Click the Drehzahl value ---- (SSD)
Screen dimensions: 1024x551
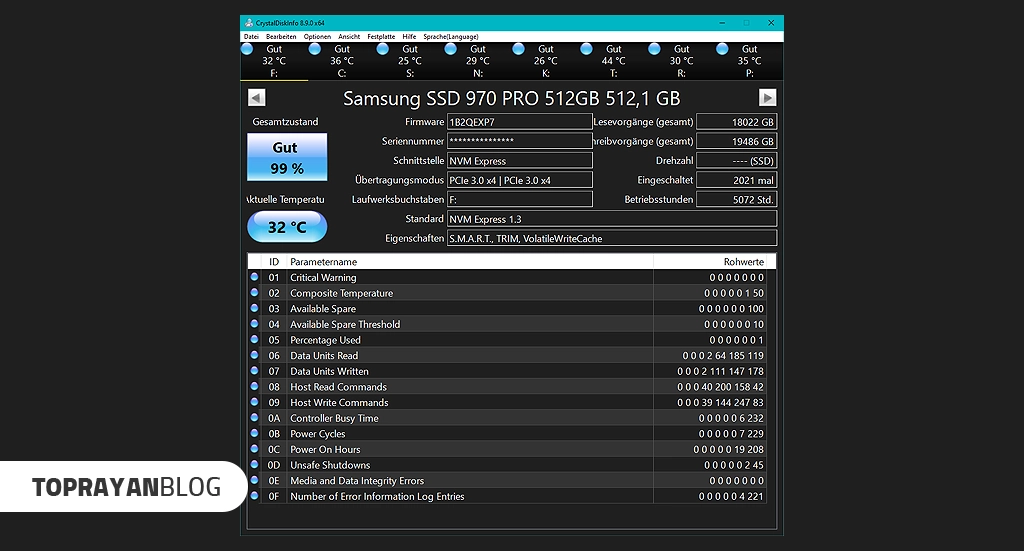coord(737,161)
